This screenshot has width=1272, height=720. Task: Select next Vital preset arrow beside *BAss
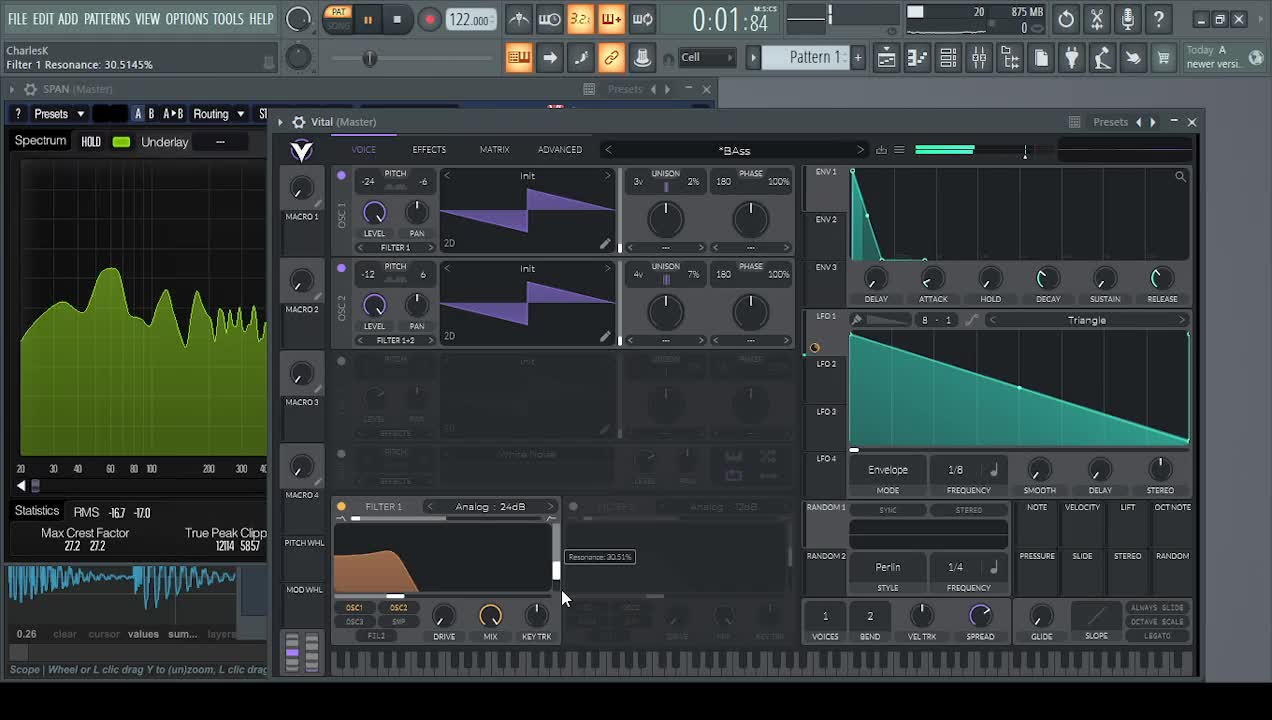click(859, 150)
